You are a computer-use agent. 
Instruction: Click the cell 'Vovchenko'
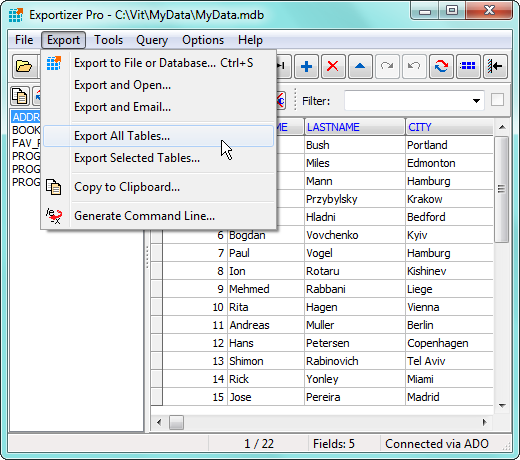pos(355,235)
